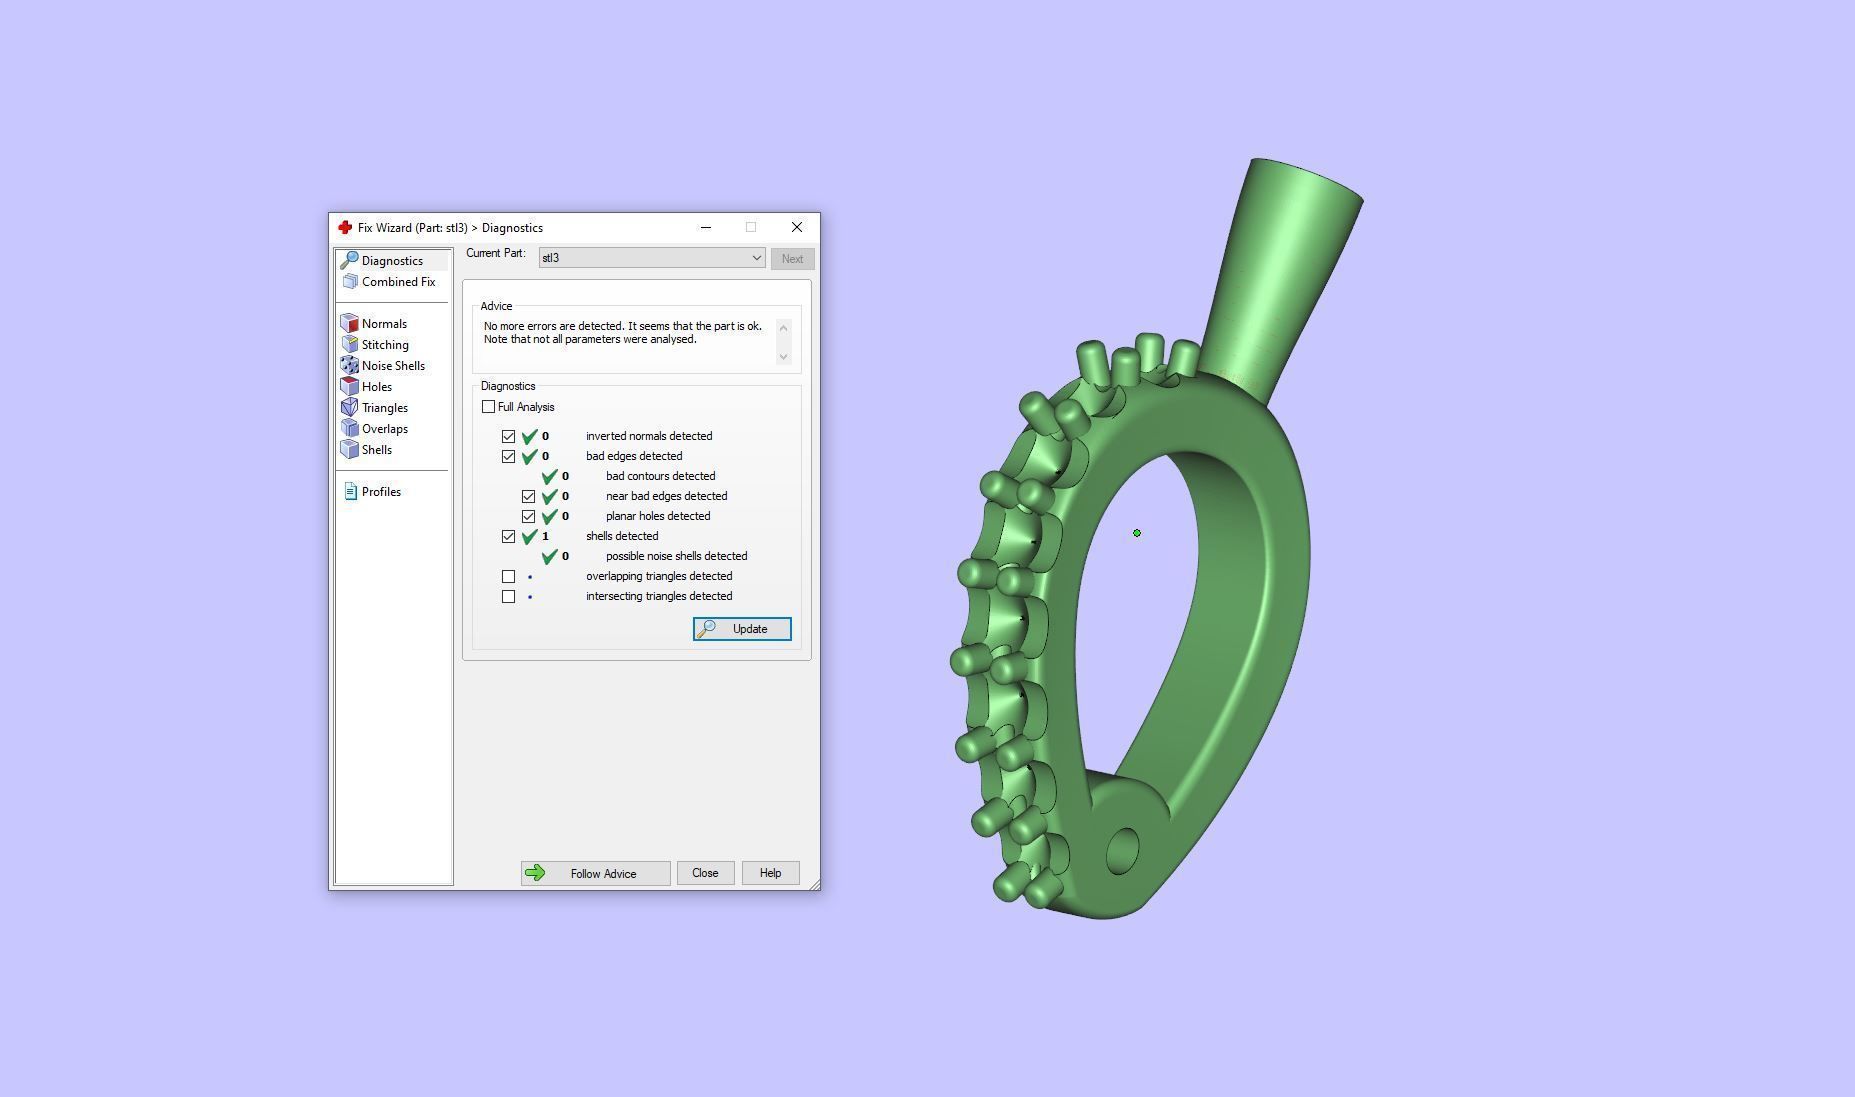Click the Overlaps cube icon
The image size is (1855, 1097).
(x=349, y=429)
